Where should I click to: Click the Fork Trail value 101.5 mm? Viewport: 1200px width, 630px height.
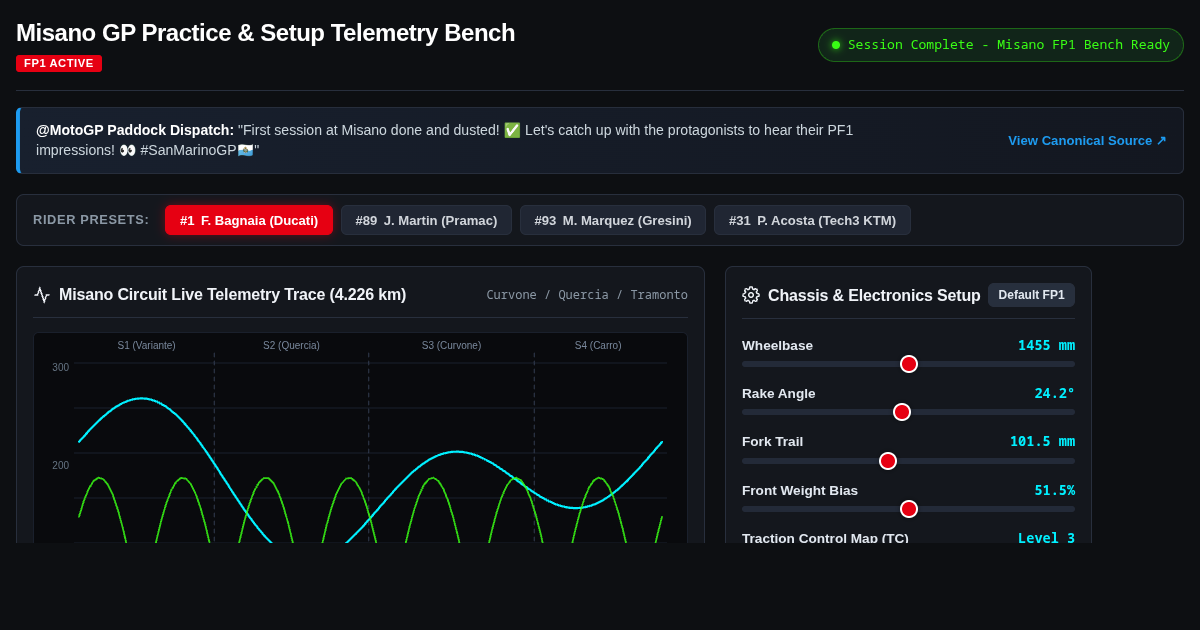(x=1042, y=441)
